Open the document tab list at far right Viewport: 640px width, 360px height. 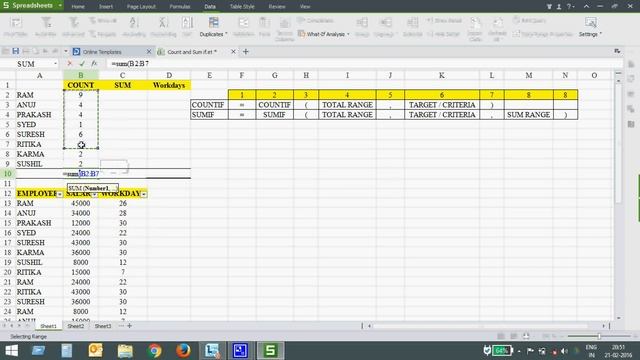[x=617, y=51]
